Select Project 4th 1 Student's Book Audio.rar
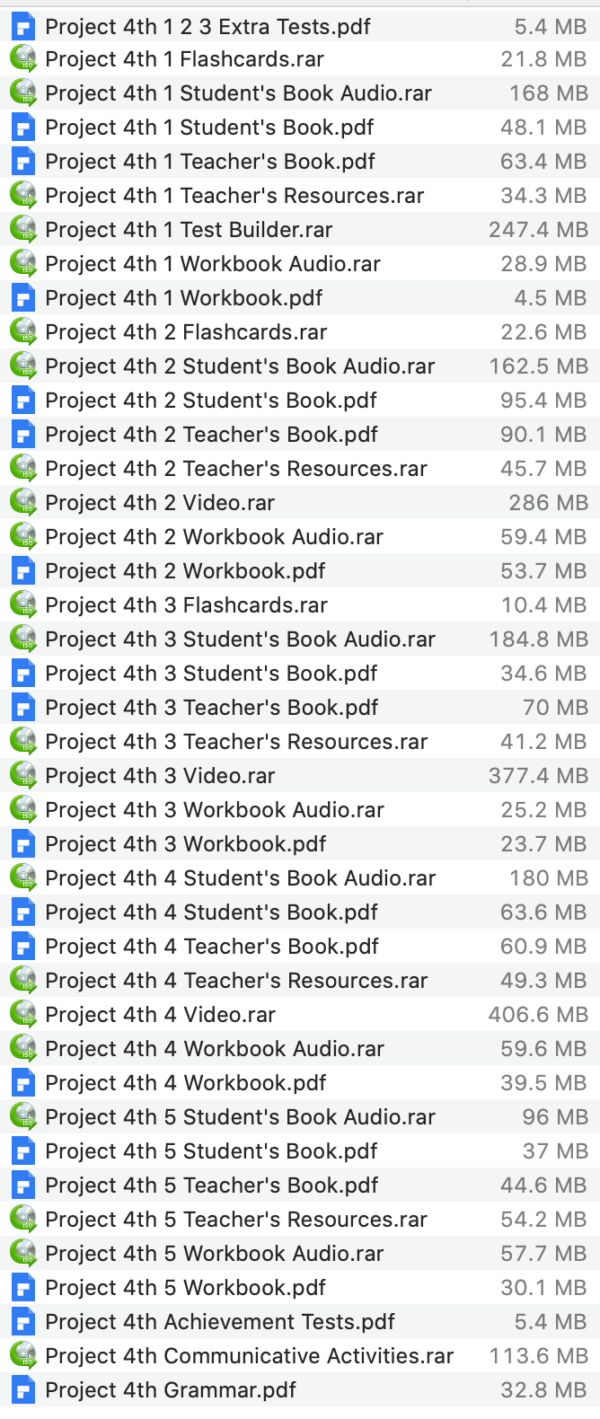This screenshot has height=1419, width=600. click(238, 94)
